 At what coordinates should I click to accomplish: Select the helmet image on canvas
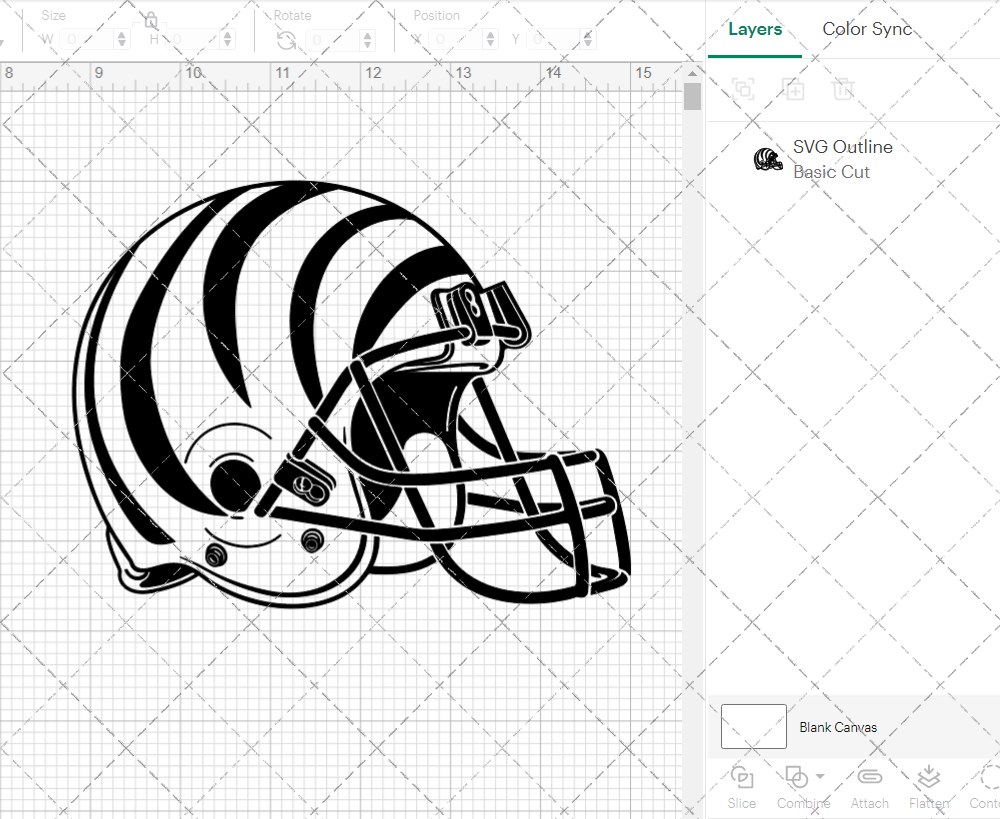(352, 394)
